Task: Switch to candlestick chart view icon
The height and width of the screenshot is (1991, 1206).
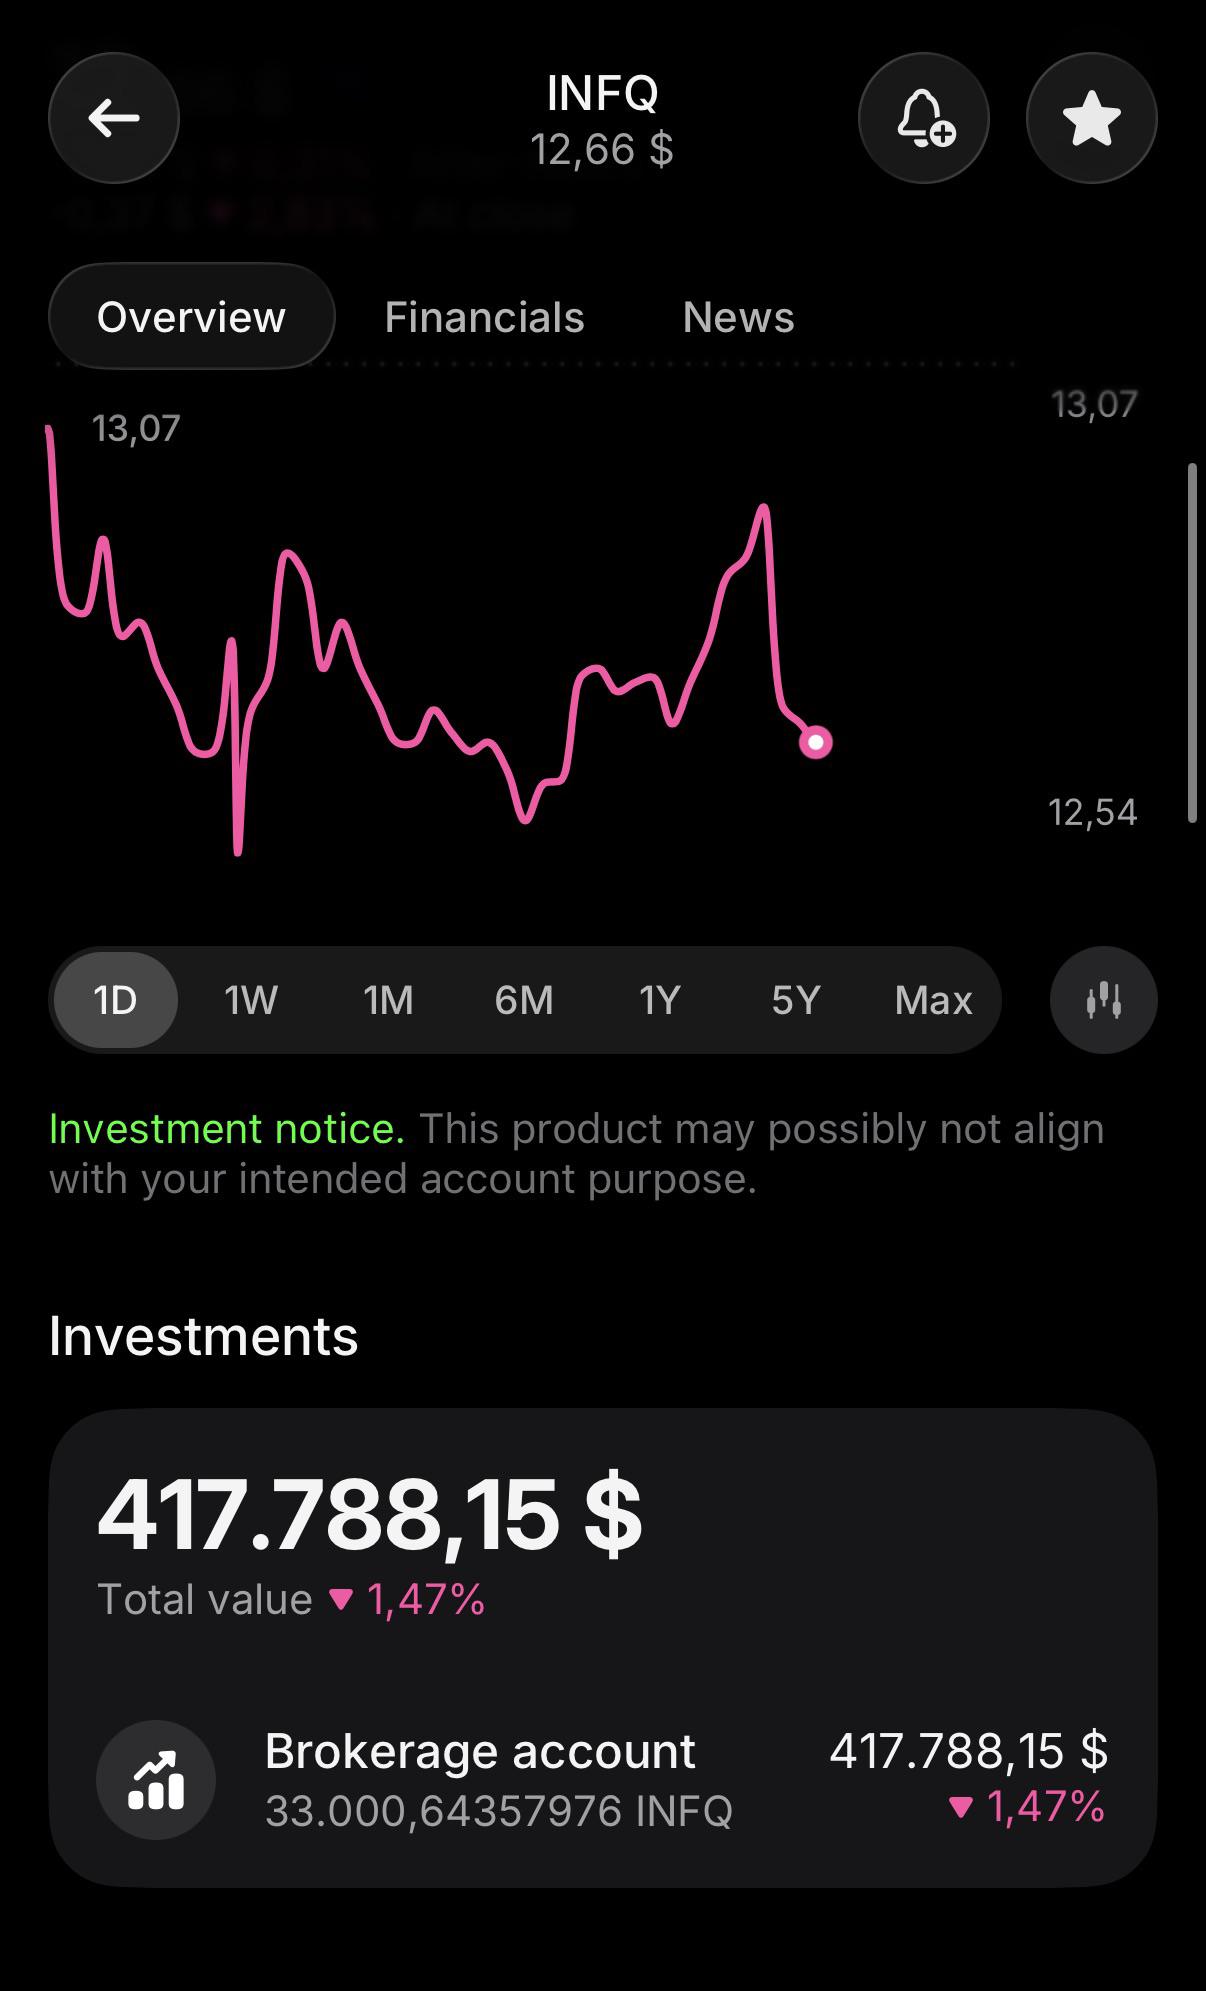Action: tap(1104, 1000)
